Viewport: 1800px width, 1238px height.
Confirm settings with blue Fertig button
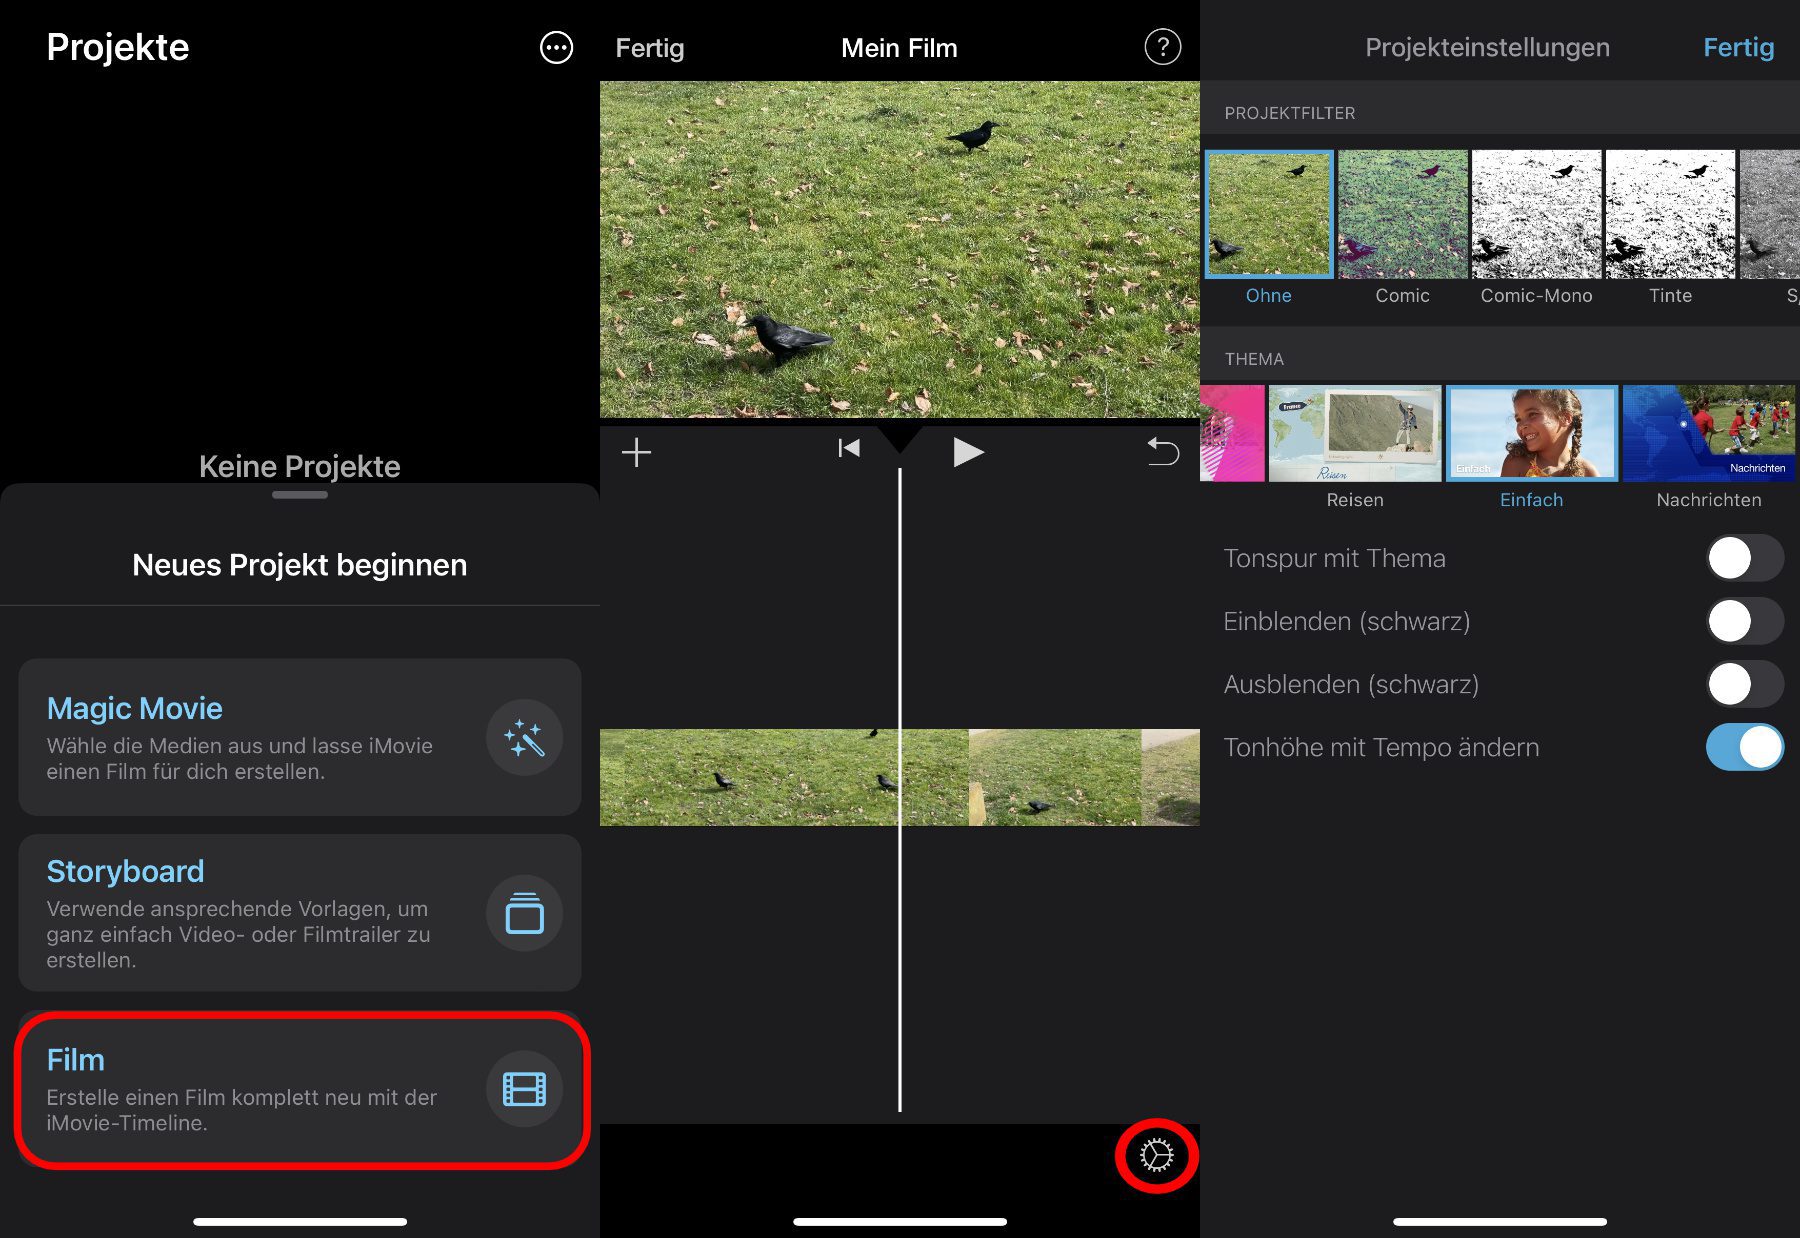(x=1738, y=47)
